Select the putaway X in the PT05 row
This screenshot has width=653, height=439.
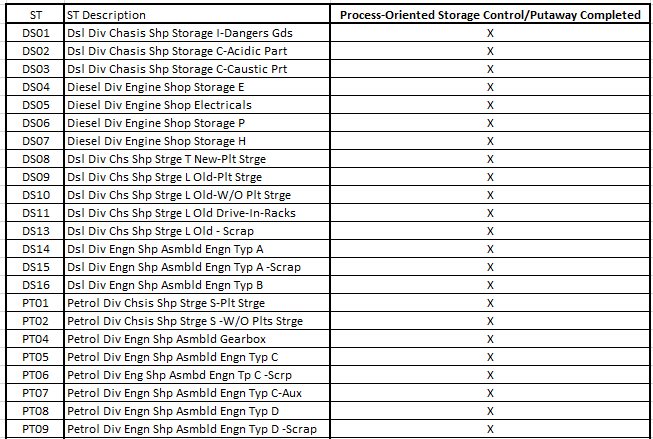click(x=490, y=357)
